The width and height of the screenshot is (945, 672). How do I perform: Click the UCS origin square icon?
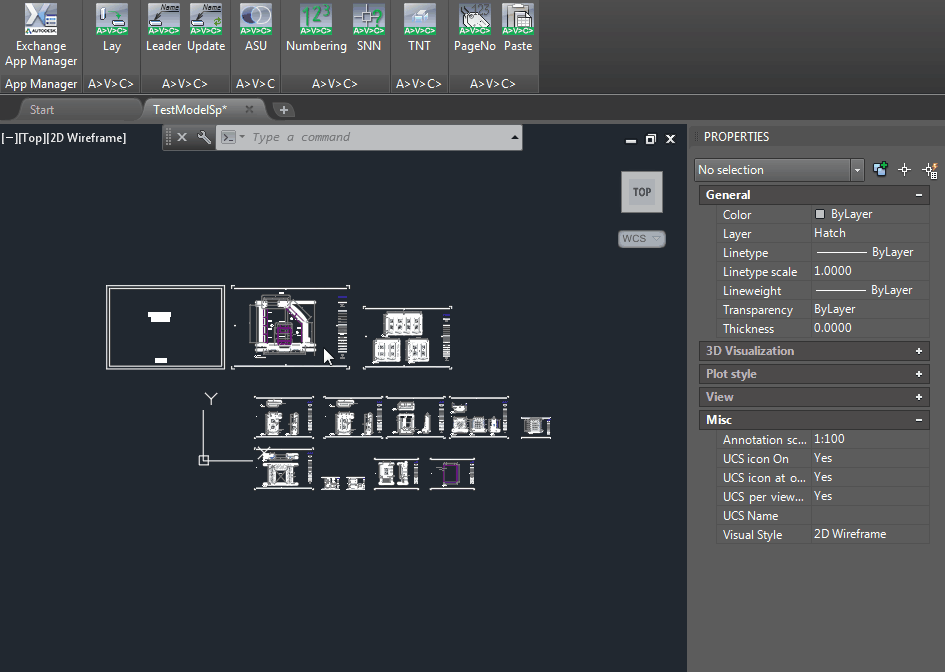coord(204,460)
